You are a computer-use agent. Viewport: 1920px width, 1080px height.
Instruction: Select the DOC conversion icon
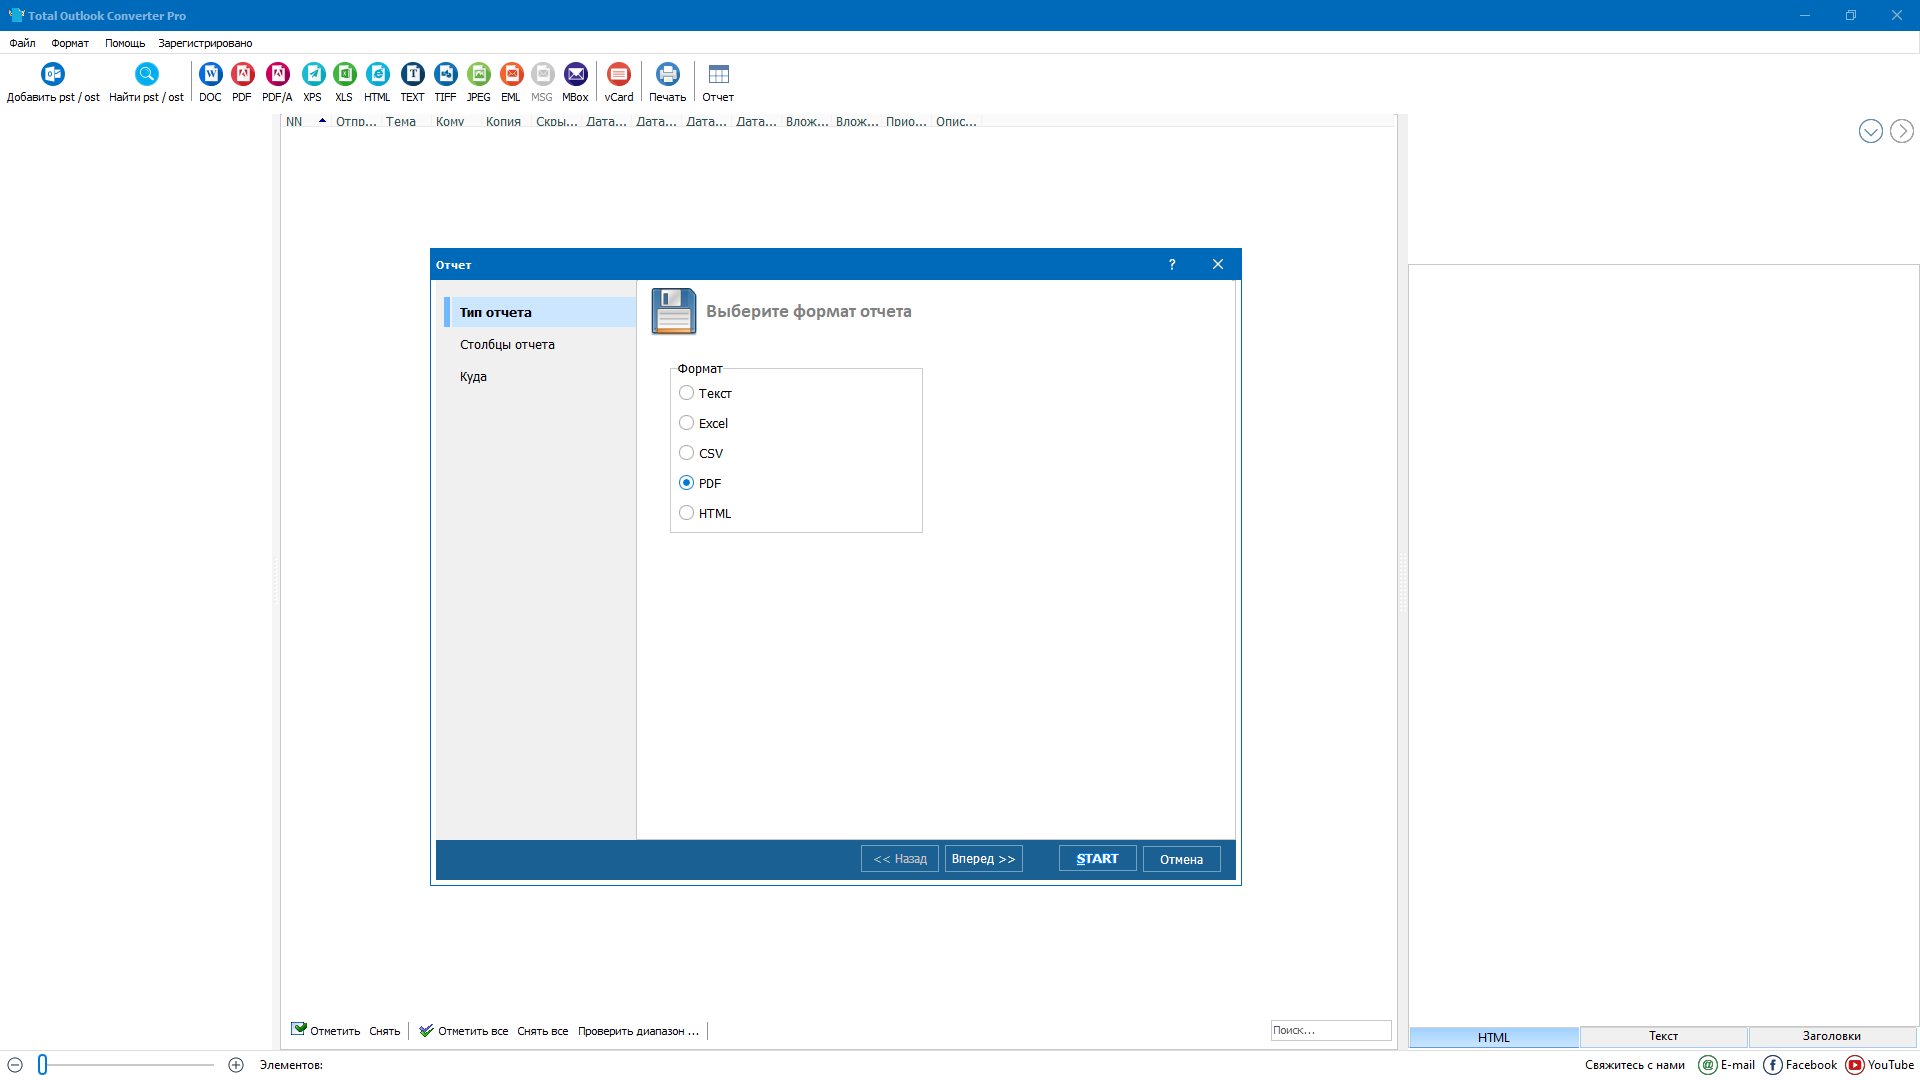[210, 74]
